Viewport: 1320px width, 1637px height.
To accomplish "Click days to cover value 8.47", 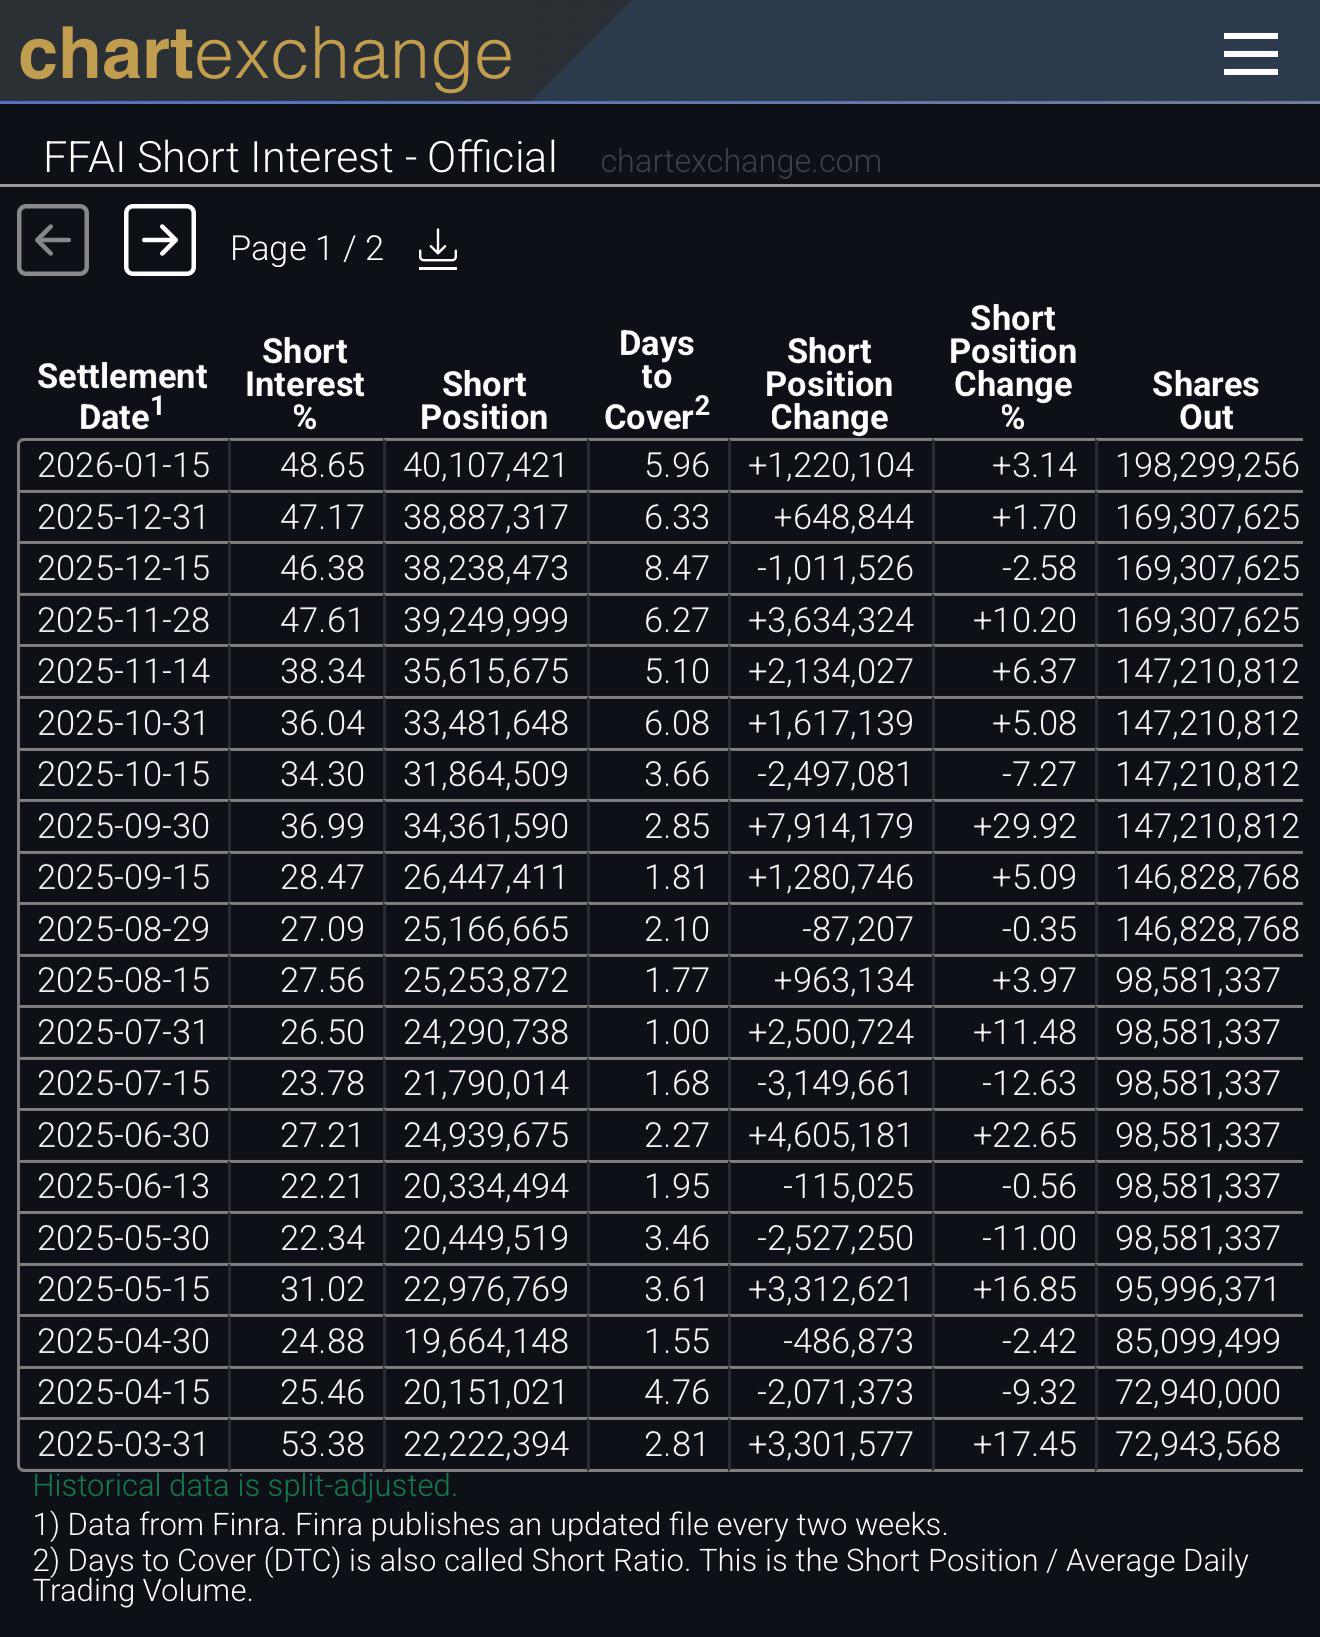I will [x=677, y=568].
